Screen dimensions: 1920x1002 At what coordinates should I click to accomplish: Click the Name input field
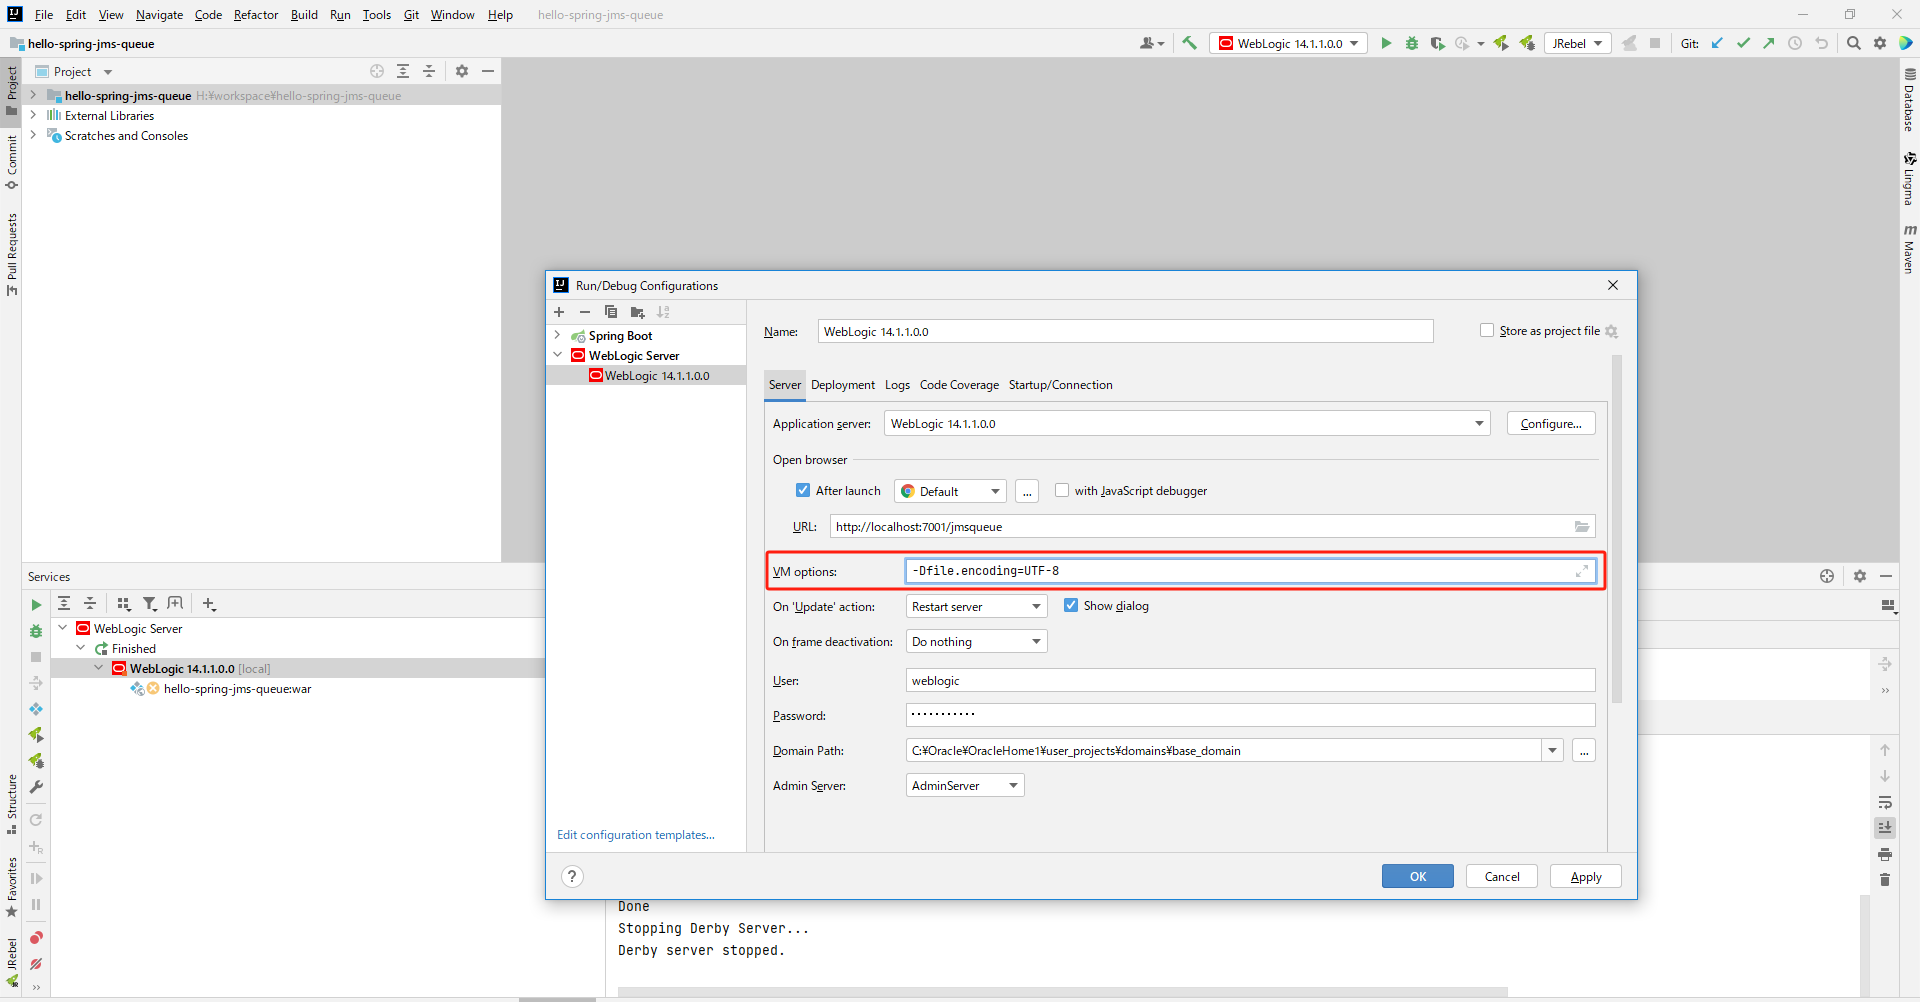point(1126,332)
